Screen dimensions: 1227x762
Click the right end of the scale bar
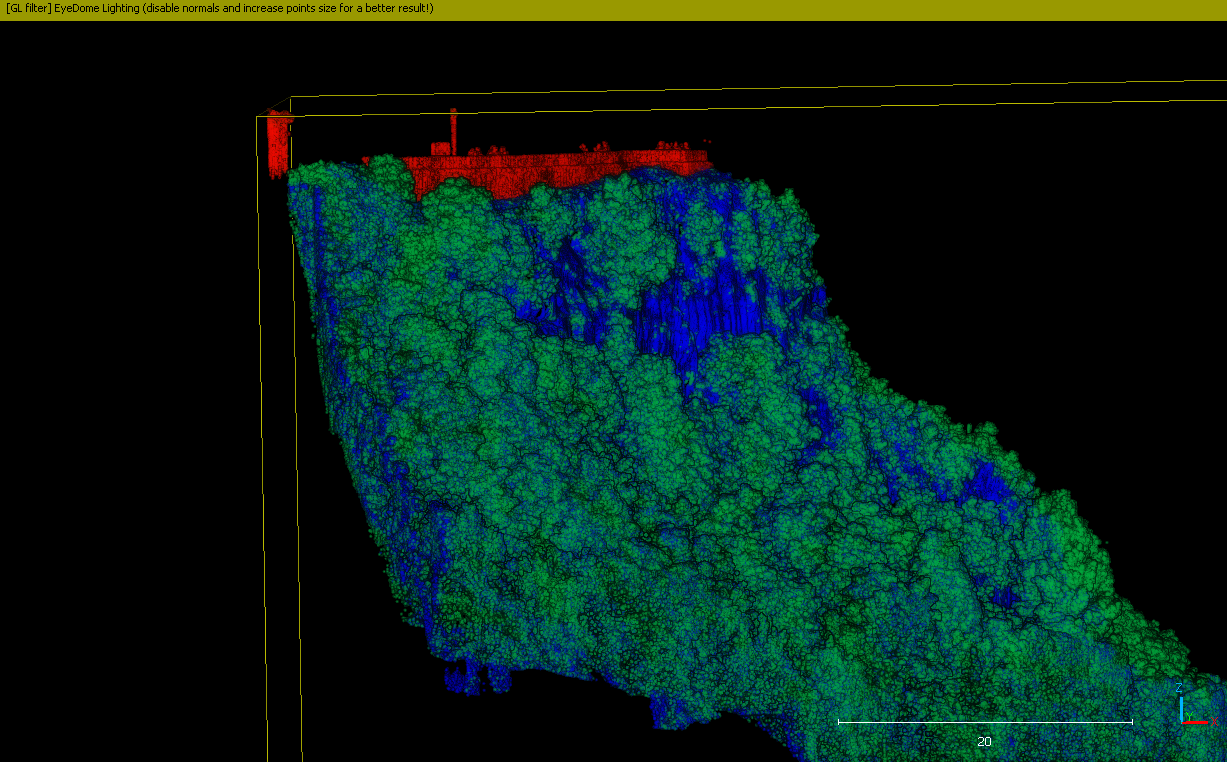1131,719
